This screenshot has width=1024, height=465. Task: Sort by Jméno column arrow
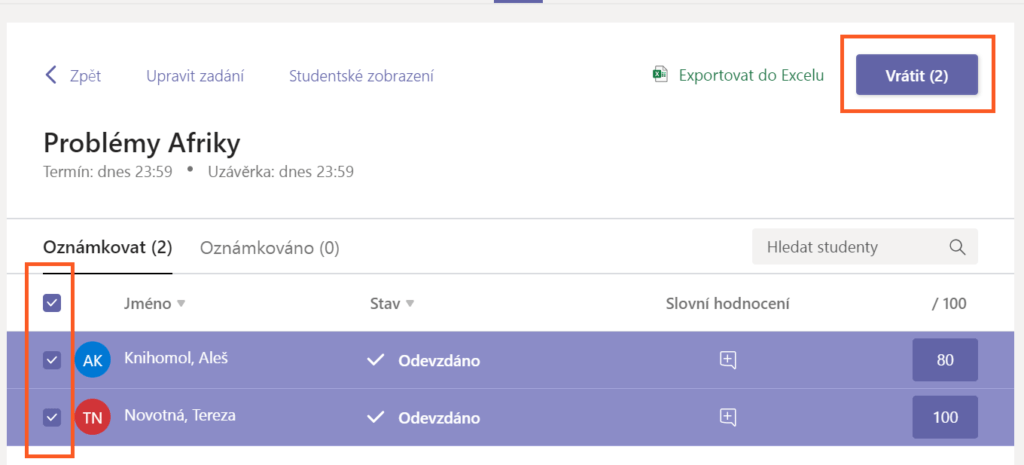181,304
